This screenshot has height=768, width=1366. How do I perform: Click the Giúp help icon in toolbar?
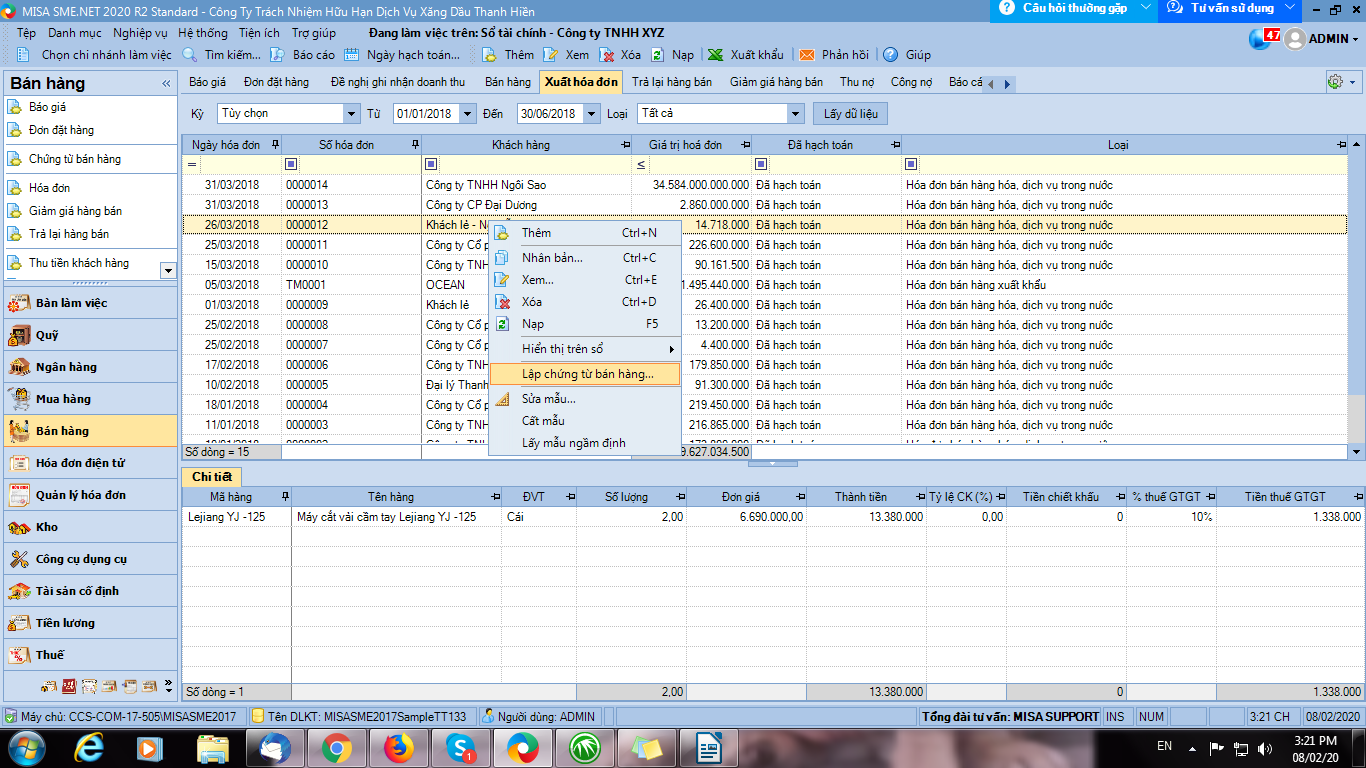click(890, 55)
